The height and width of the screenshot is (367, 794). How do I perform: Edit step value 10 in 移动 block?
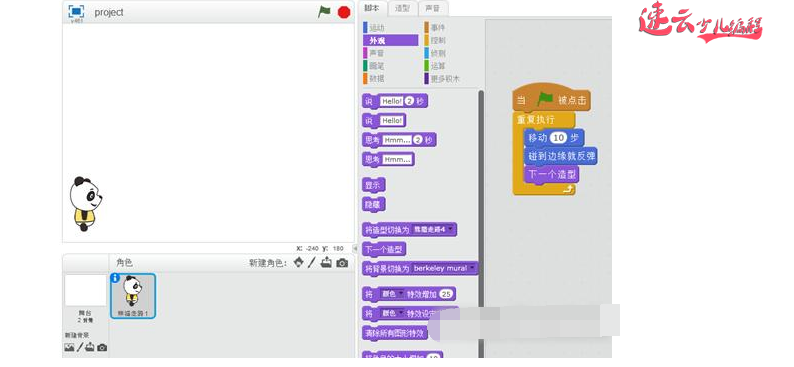point(560,138)
